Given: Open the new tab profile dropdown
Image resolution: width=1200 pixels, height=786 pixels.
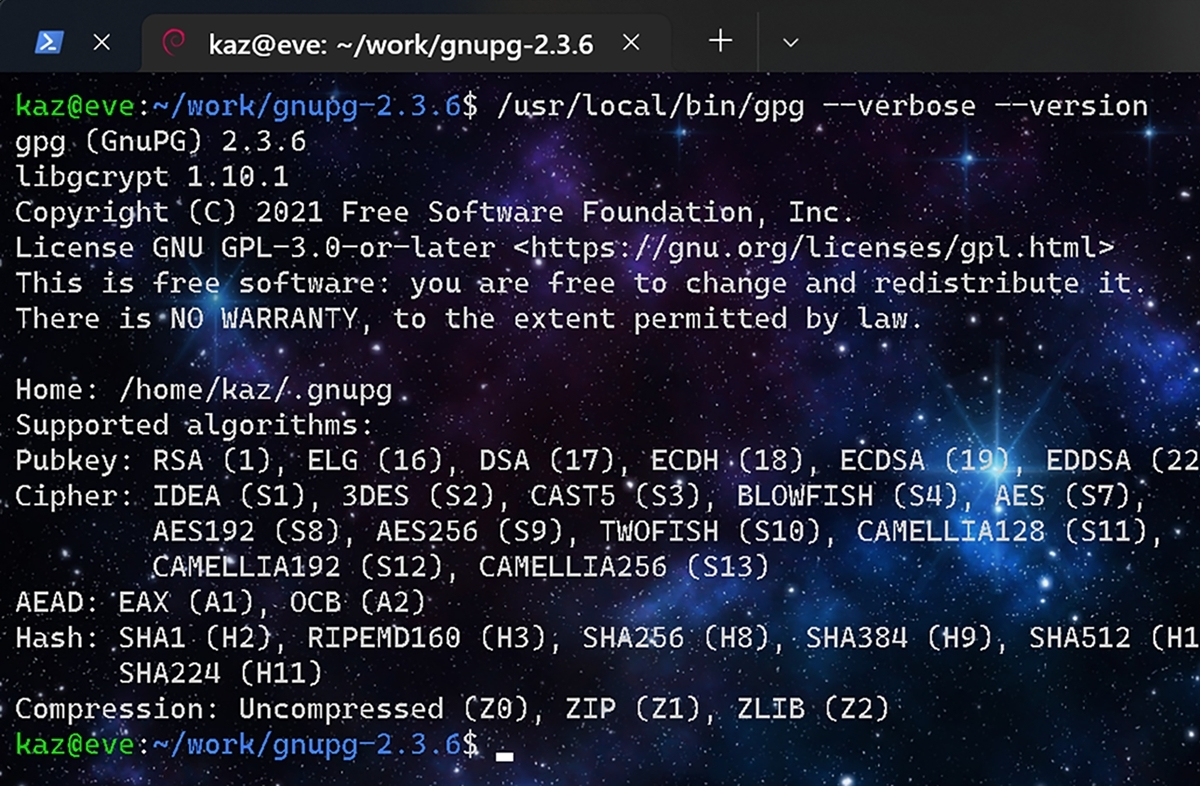Looking at the screenshot, I should point(790,42).
